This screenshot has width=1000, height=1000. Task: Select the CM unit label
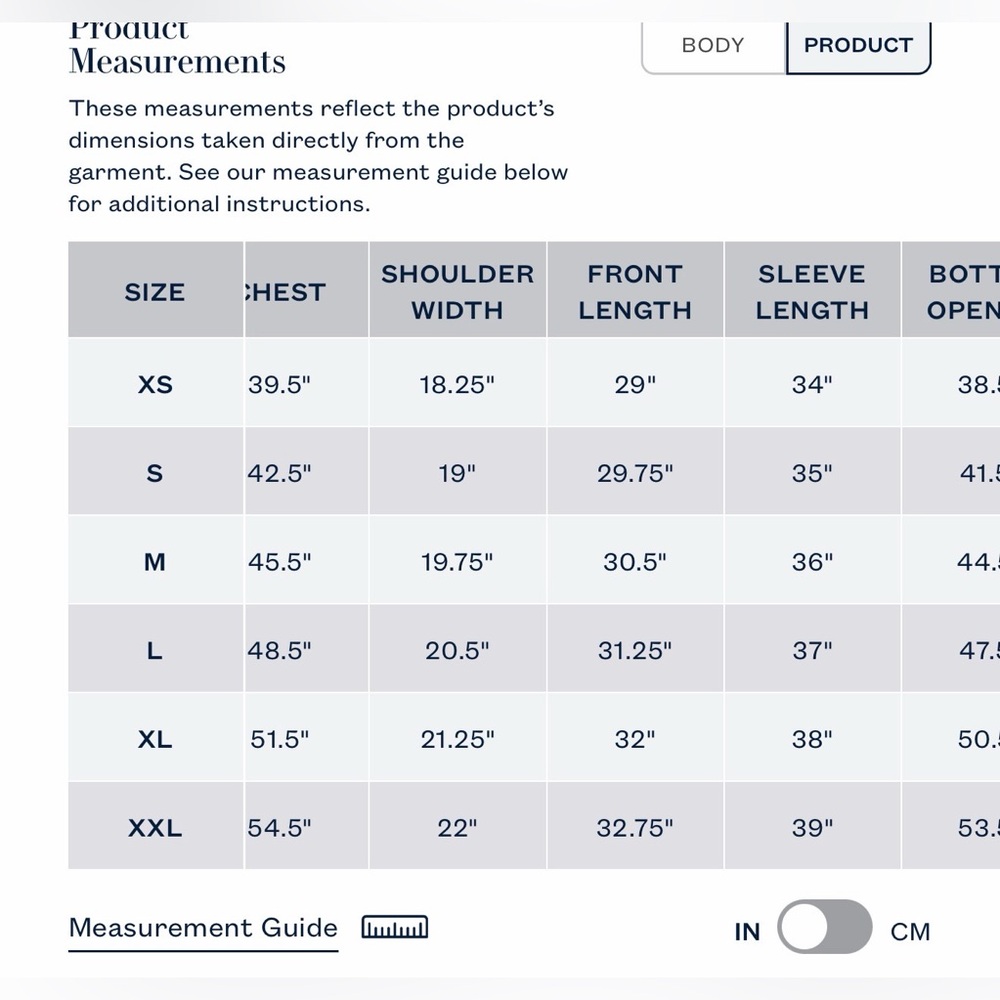tap(910, 932)
